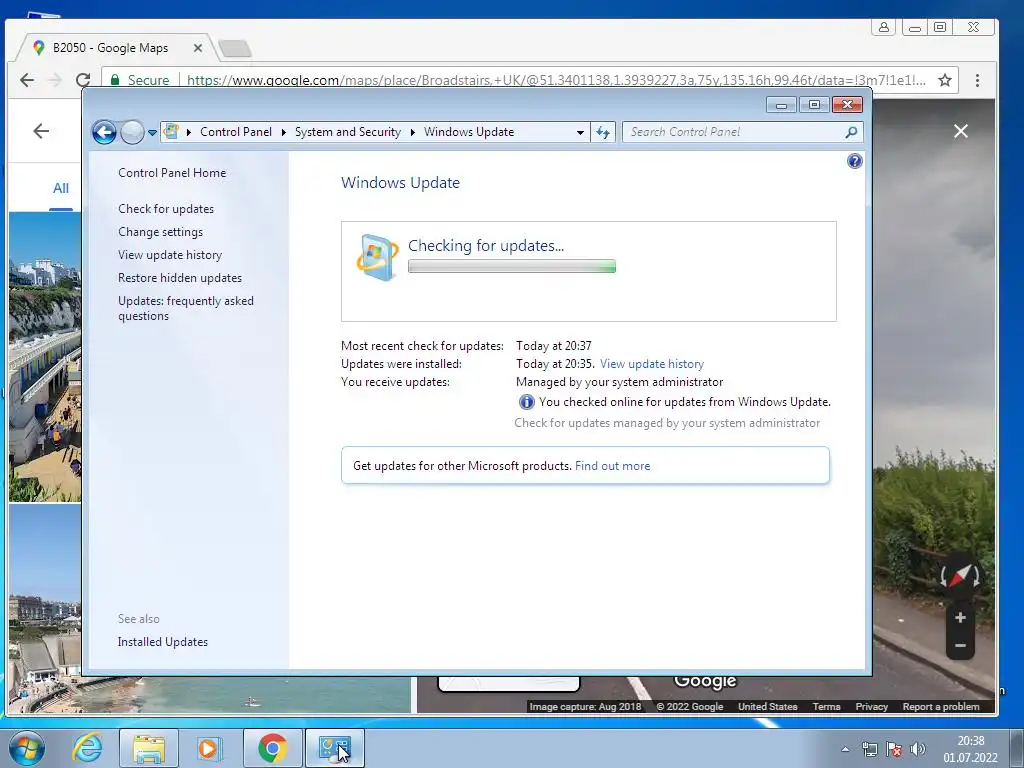The height and width of the screenshot is (768, 1024).
Task: Open Installed Updates link
Action: (x=163, y=642)
